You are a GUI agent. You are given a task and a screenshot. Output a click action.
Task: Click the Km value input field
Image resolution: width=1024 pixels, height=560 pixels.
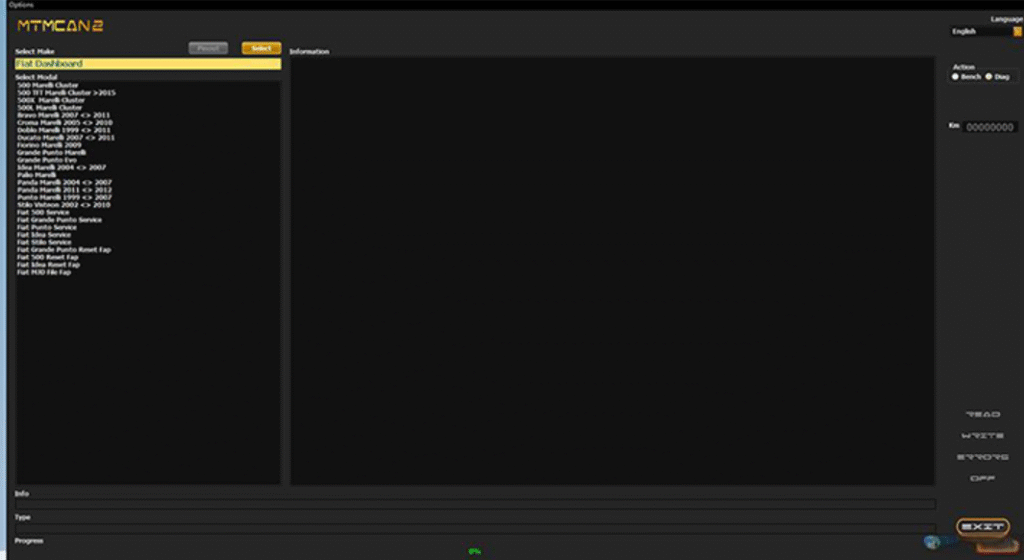click(x=990, y=127)
